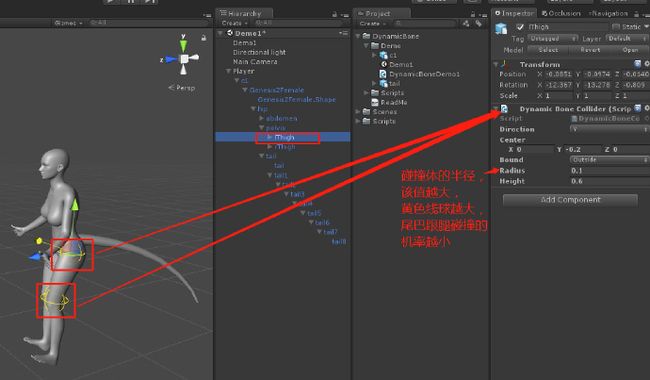Viewport: 650px width, 380px height.
Task: Click the scene gizmo lock icon
Action: click(204, 38)
